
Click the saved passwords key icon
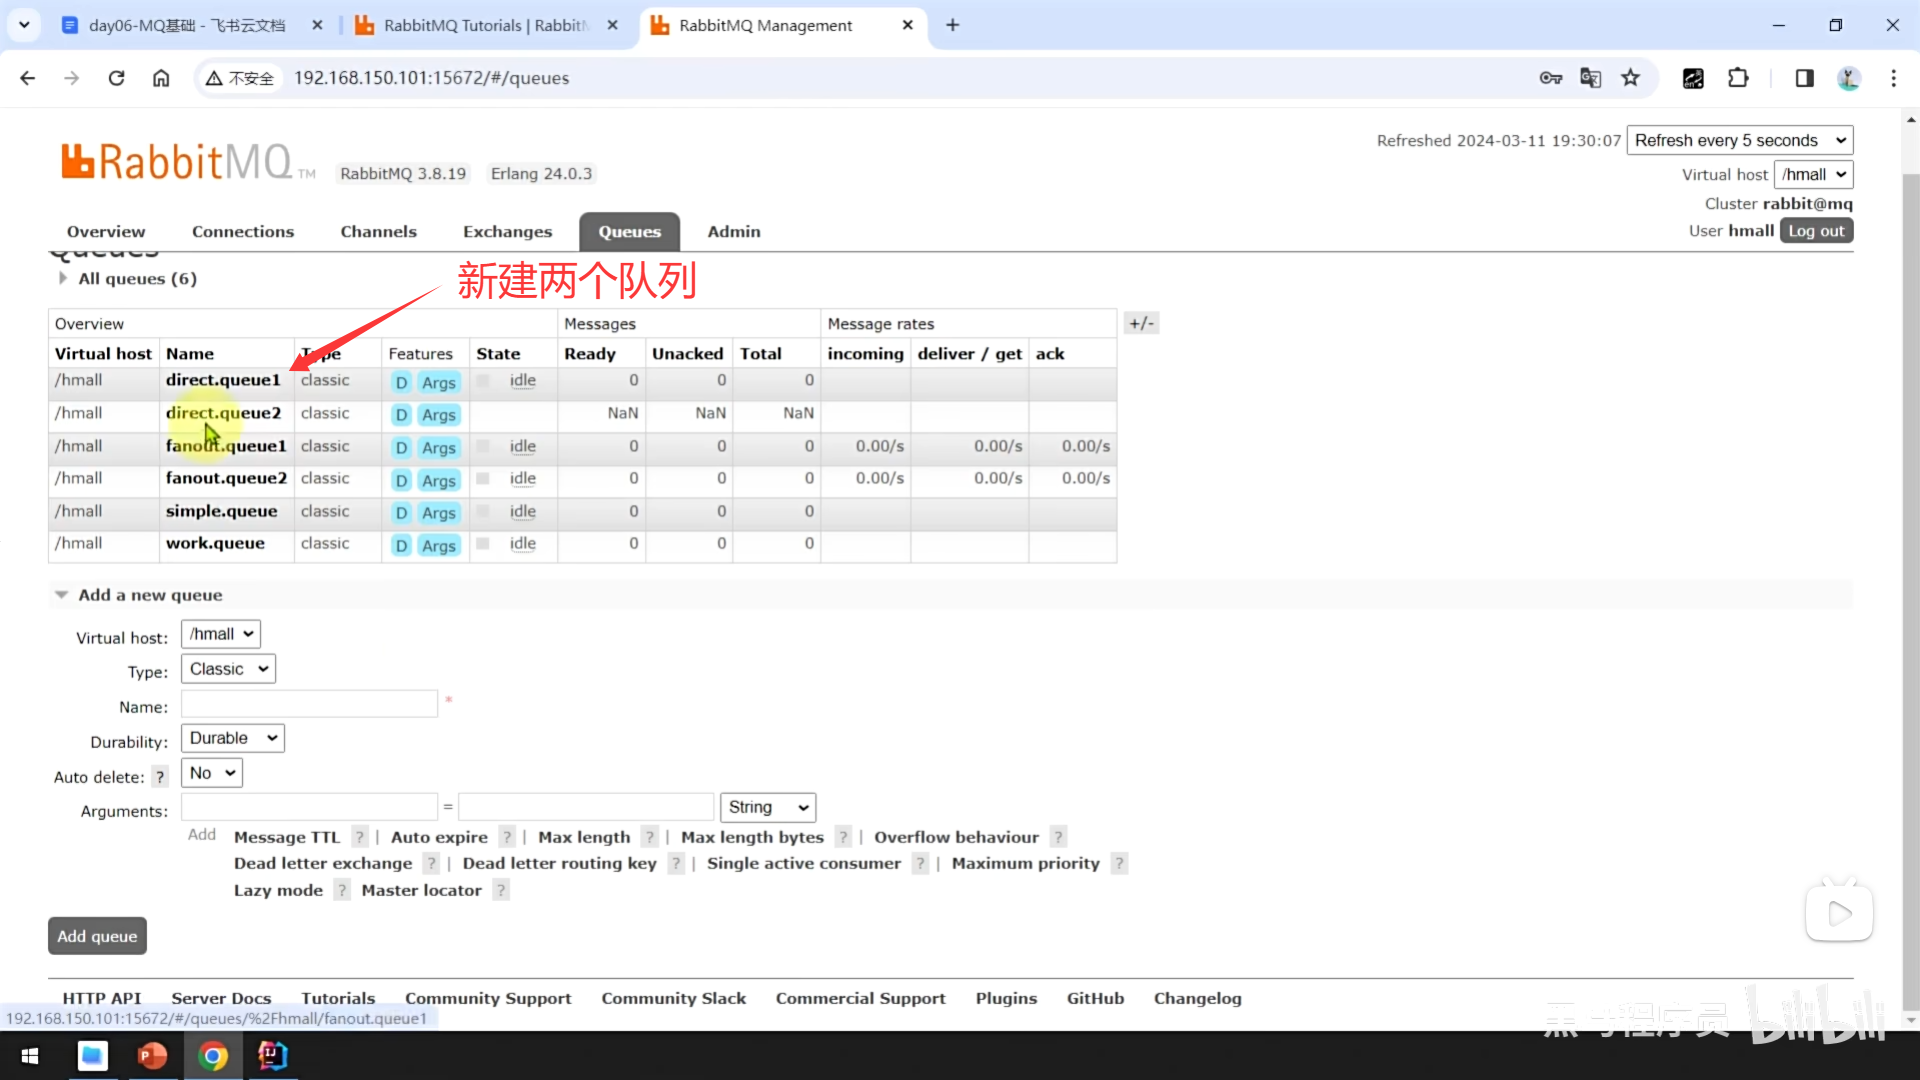pos(1550,78)
